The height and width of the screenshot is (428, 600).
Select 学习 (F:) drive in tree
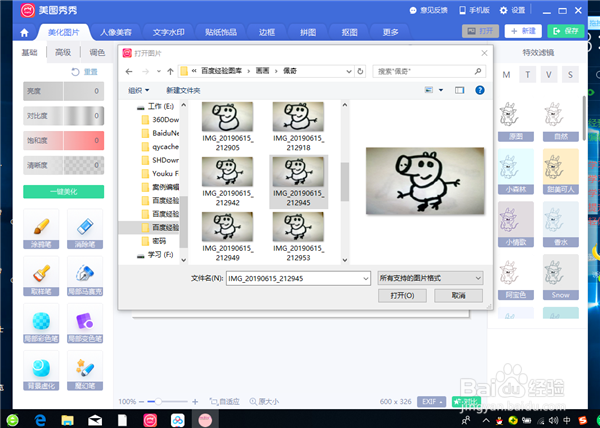tap(160, 255)
